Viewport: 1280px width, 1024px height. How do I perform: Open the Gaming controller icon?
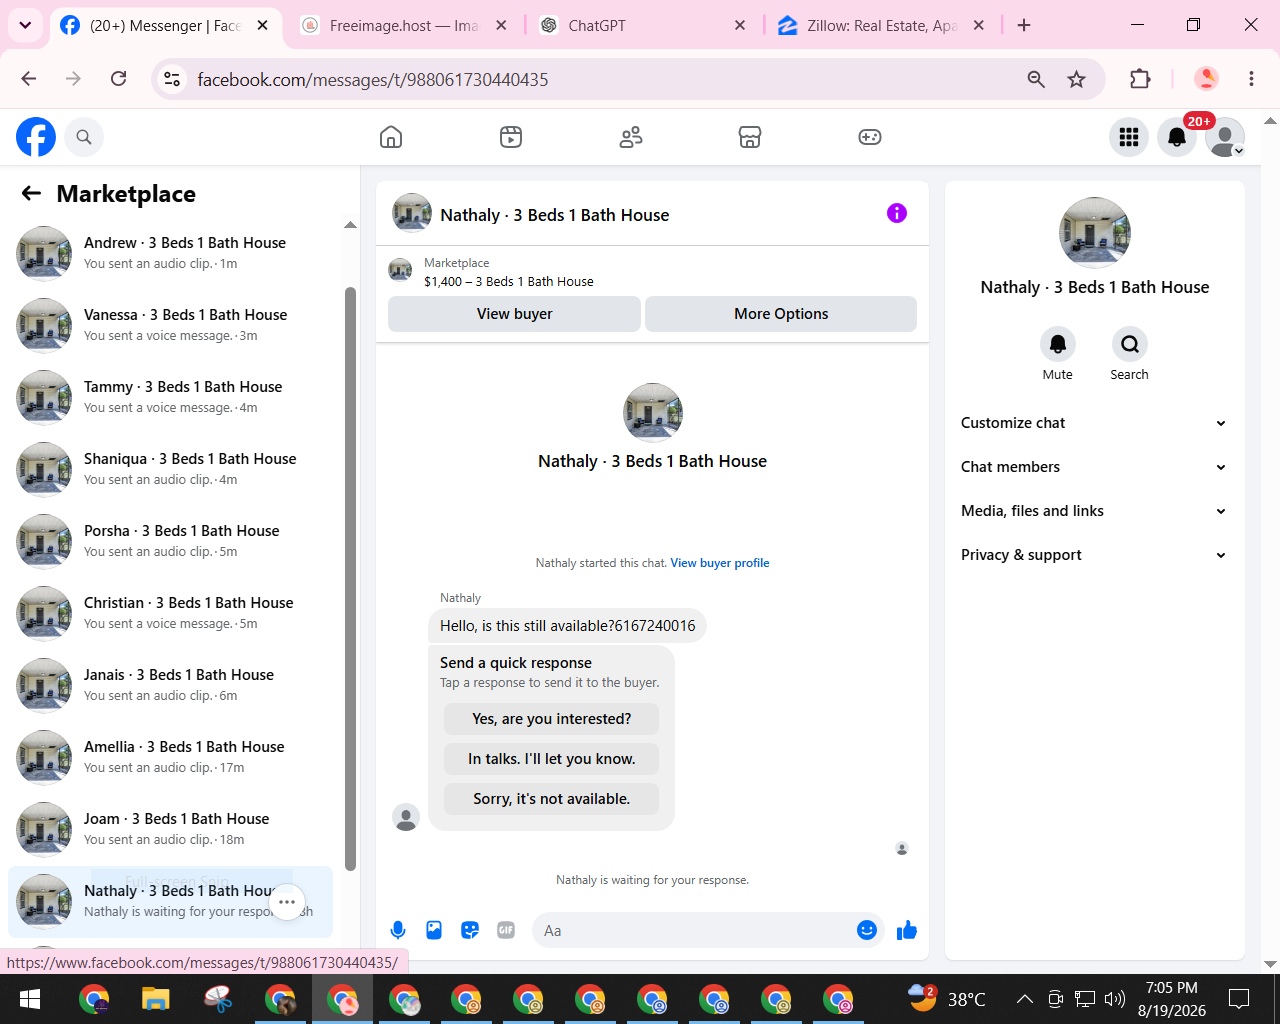pyautogui.click(x=870, y=137)
